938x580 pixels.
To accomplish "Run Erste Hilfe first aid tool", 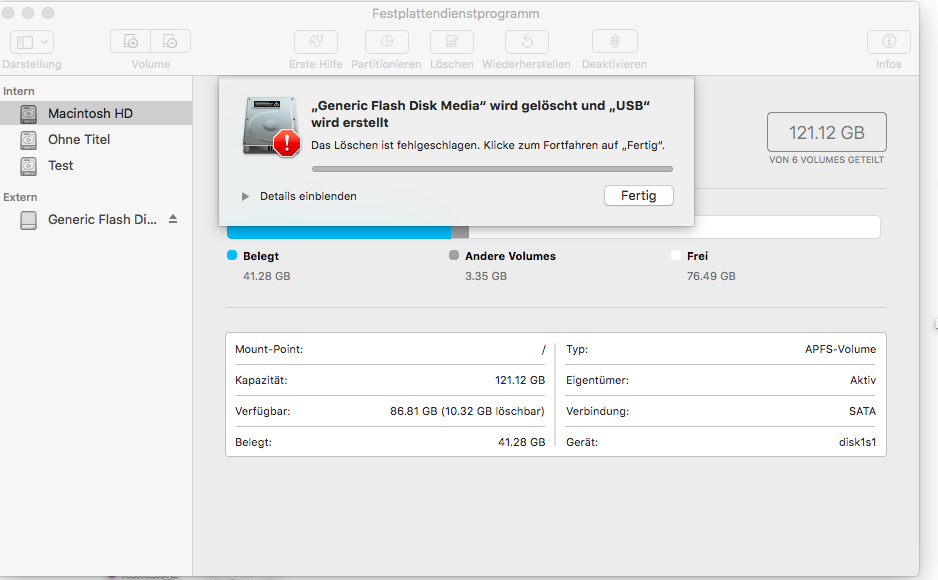I will (x=316, y=42).
